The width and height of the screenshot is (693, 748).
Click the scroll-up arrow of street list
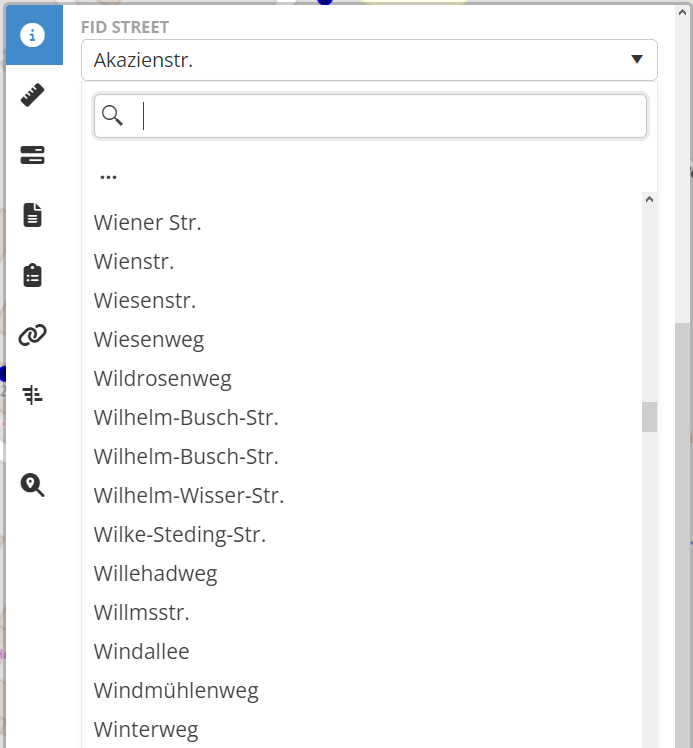649,200
